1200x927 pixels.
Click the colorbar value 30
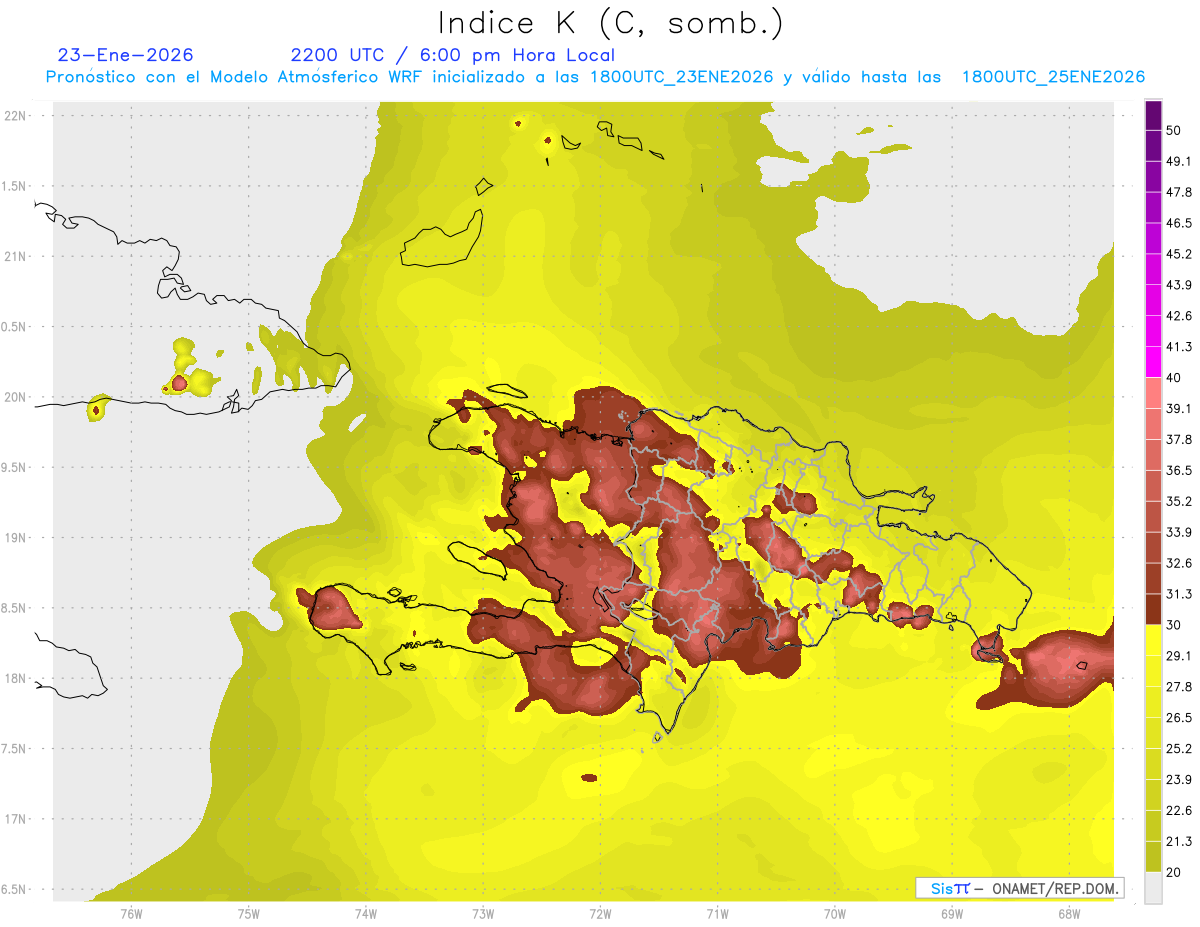(1174, 625)
